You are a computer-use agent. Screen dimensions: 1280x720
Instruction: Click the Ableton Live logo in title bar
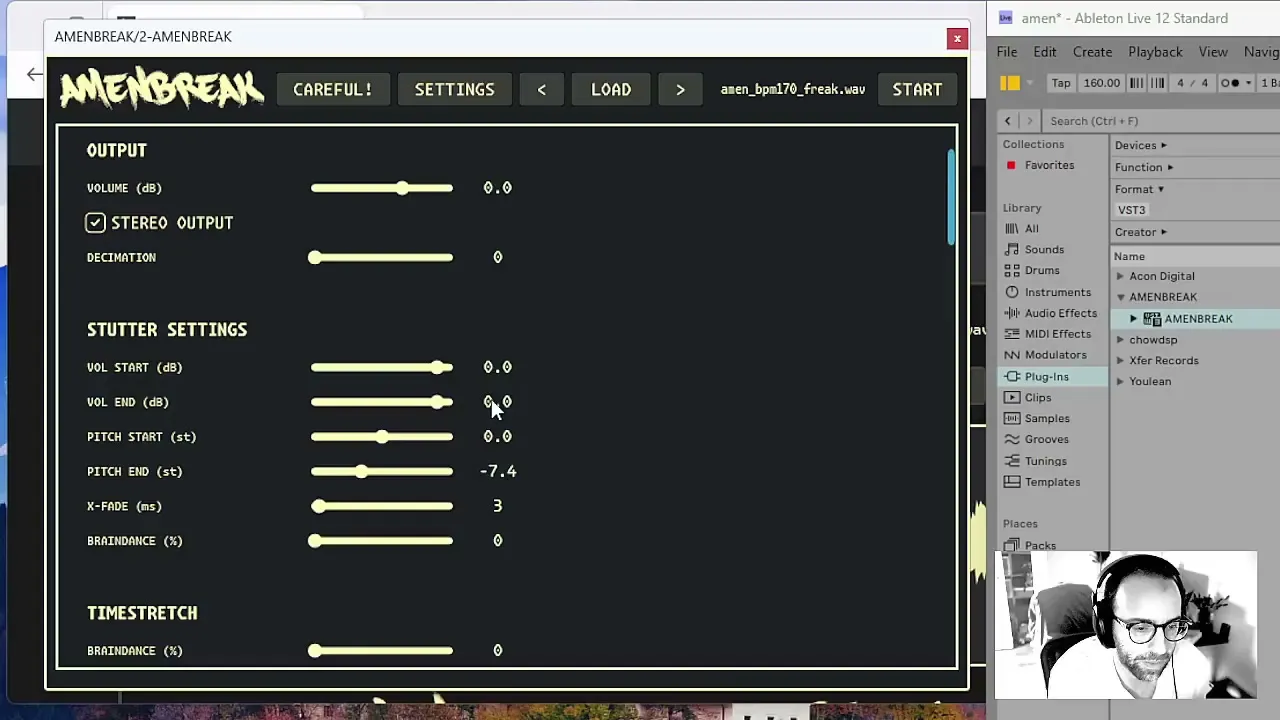click(1005, 18)
